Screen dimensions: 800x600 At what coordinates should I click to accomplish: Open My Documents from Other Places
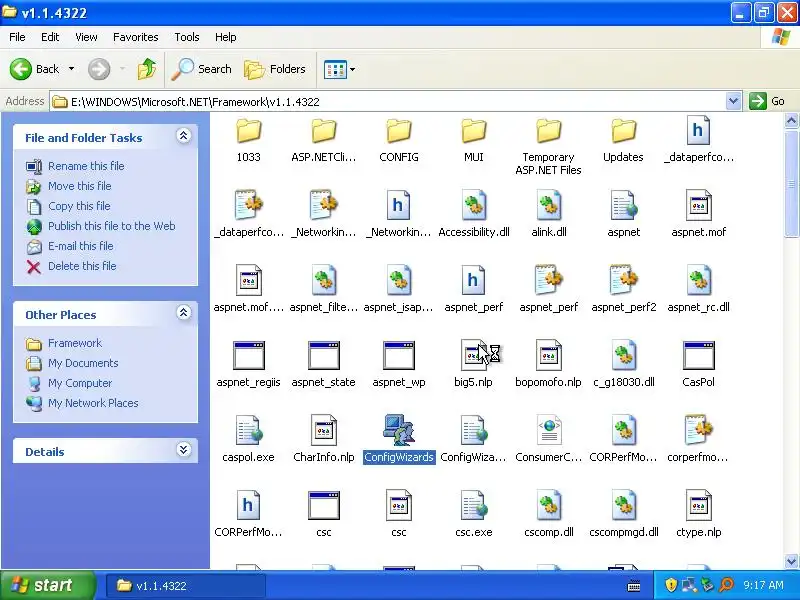point(83,363)
